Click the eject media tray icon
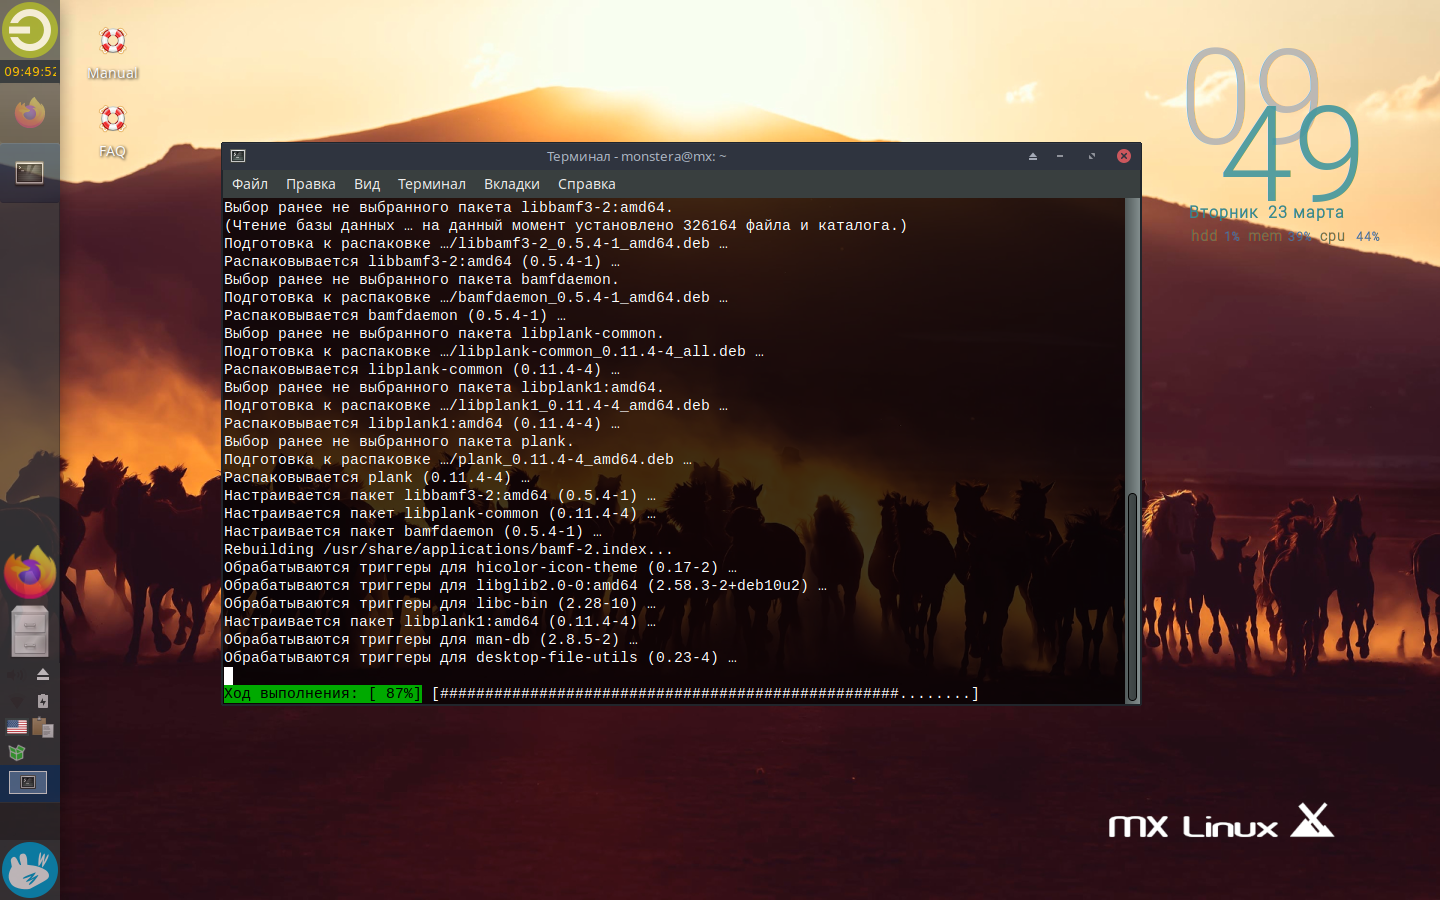This screenshot has height=900, width=1440. pos(42,675)
